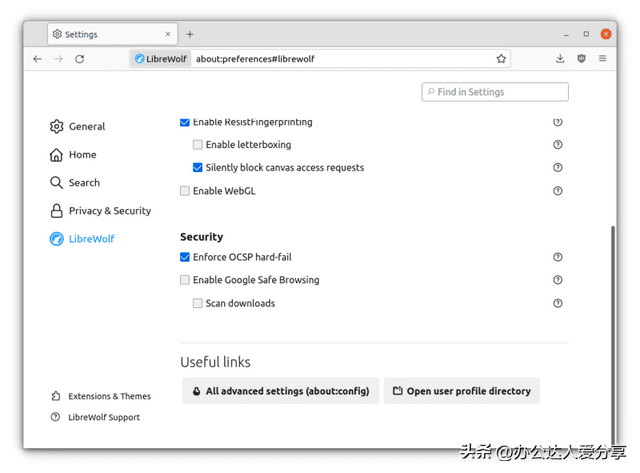Open All advanced settings (about:config)
The height and width of the screenshot is (473, 640).
[280, 391]
